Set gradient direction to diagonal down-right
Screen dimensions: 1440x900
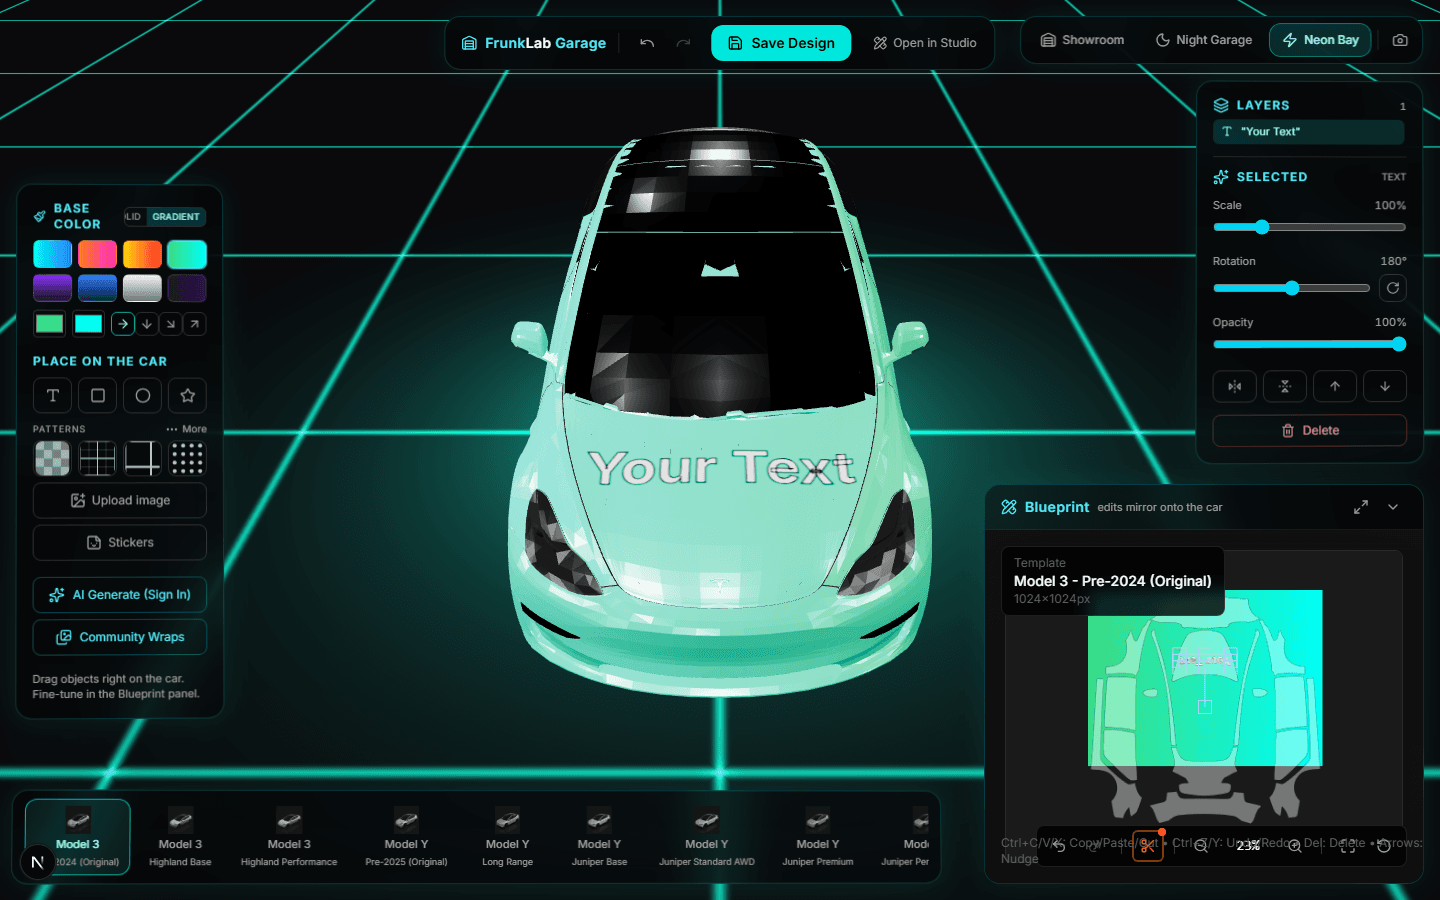[171, 324]
